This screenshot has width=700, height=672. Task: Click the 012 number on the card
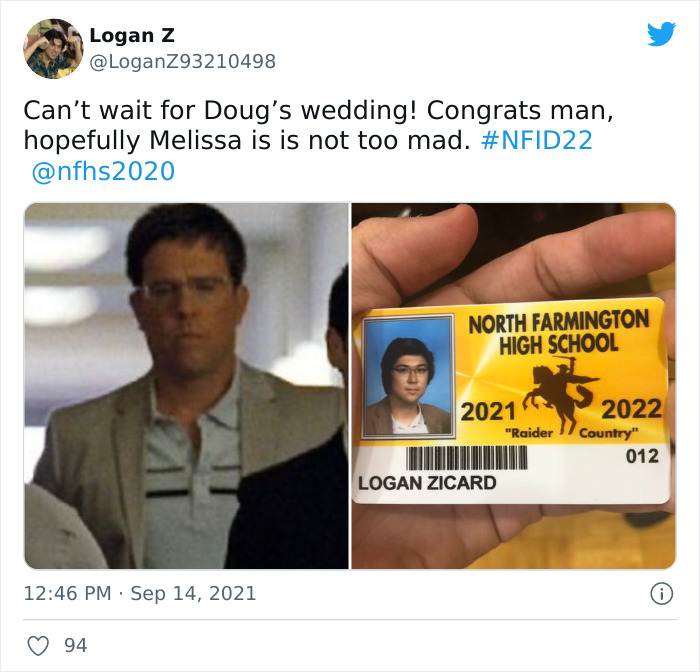(642, 456)
